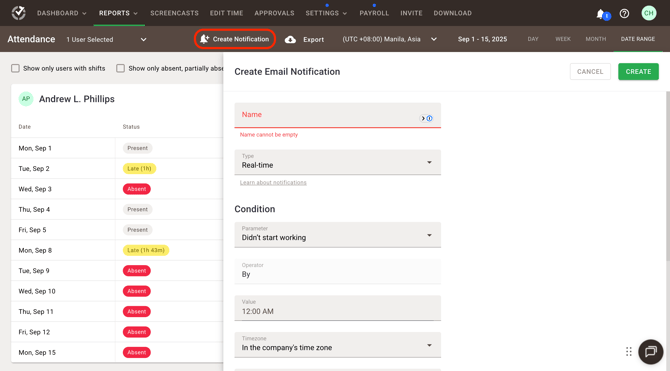Expand the 1 User Selected dropdown
This screenshot has height=371, width=670.
pos(106,39)
